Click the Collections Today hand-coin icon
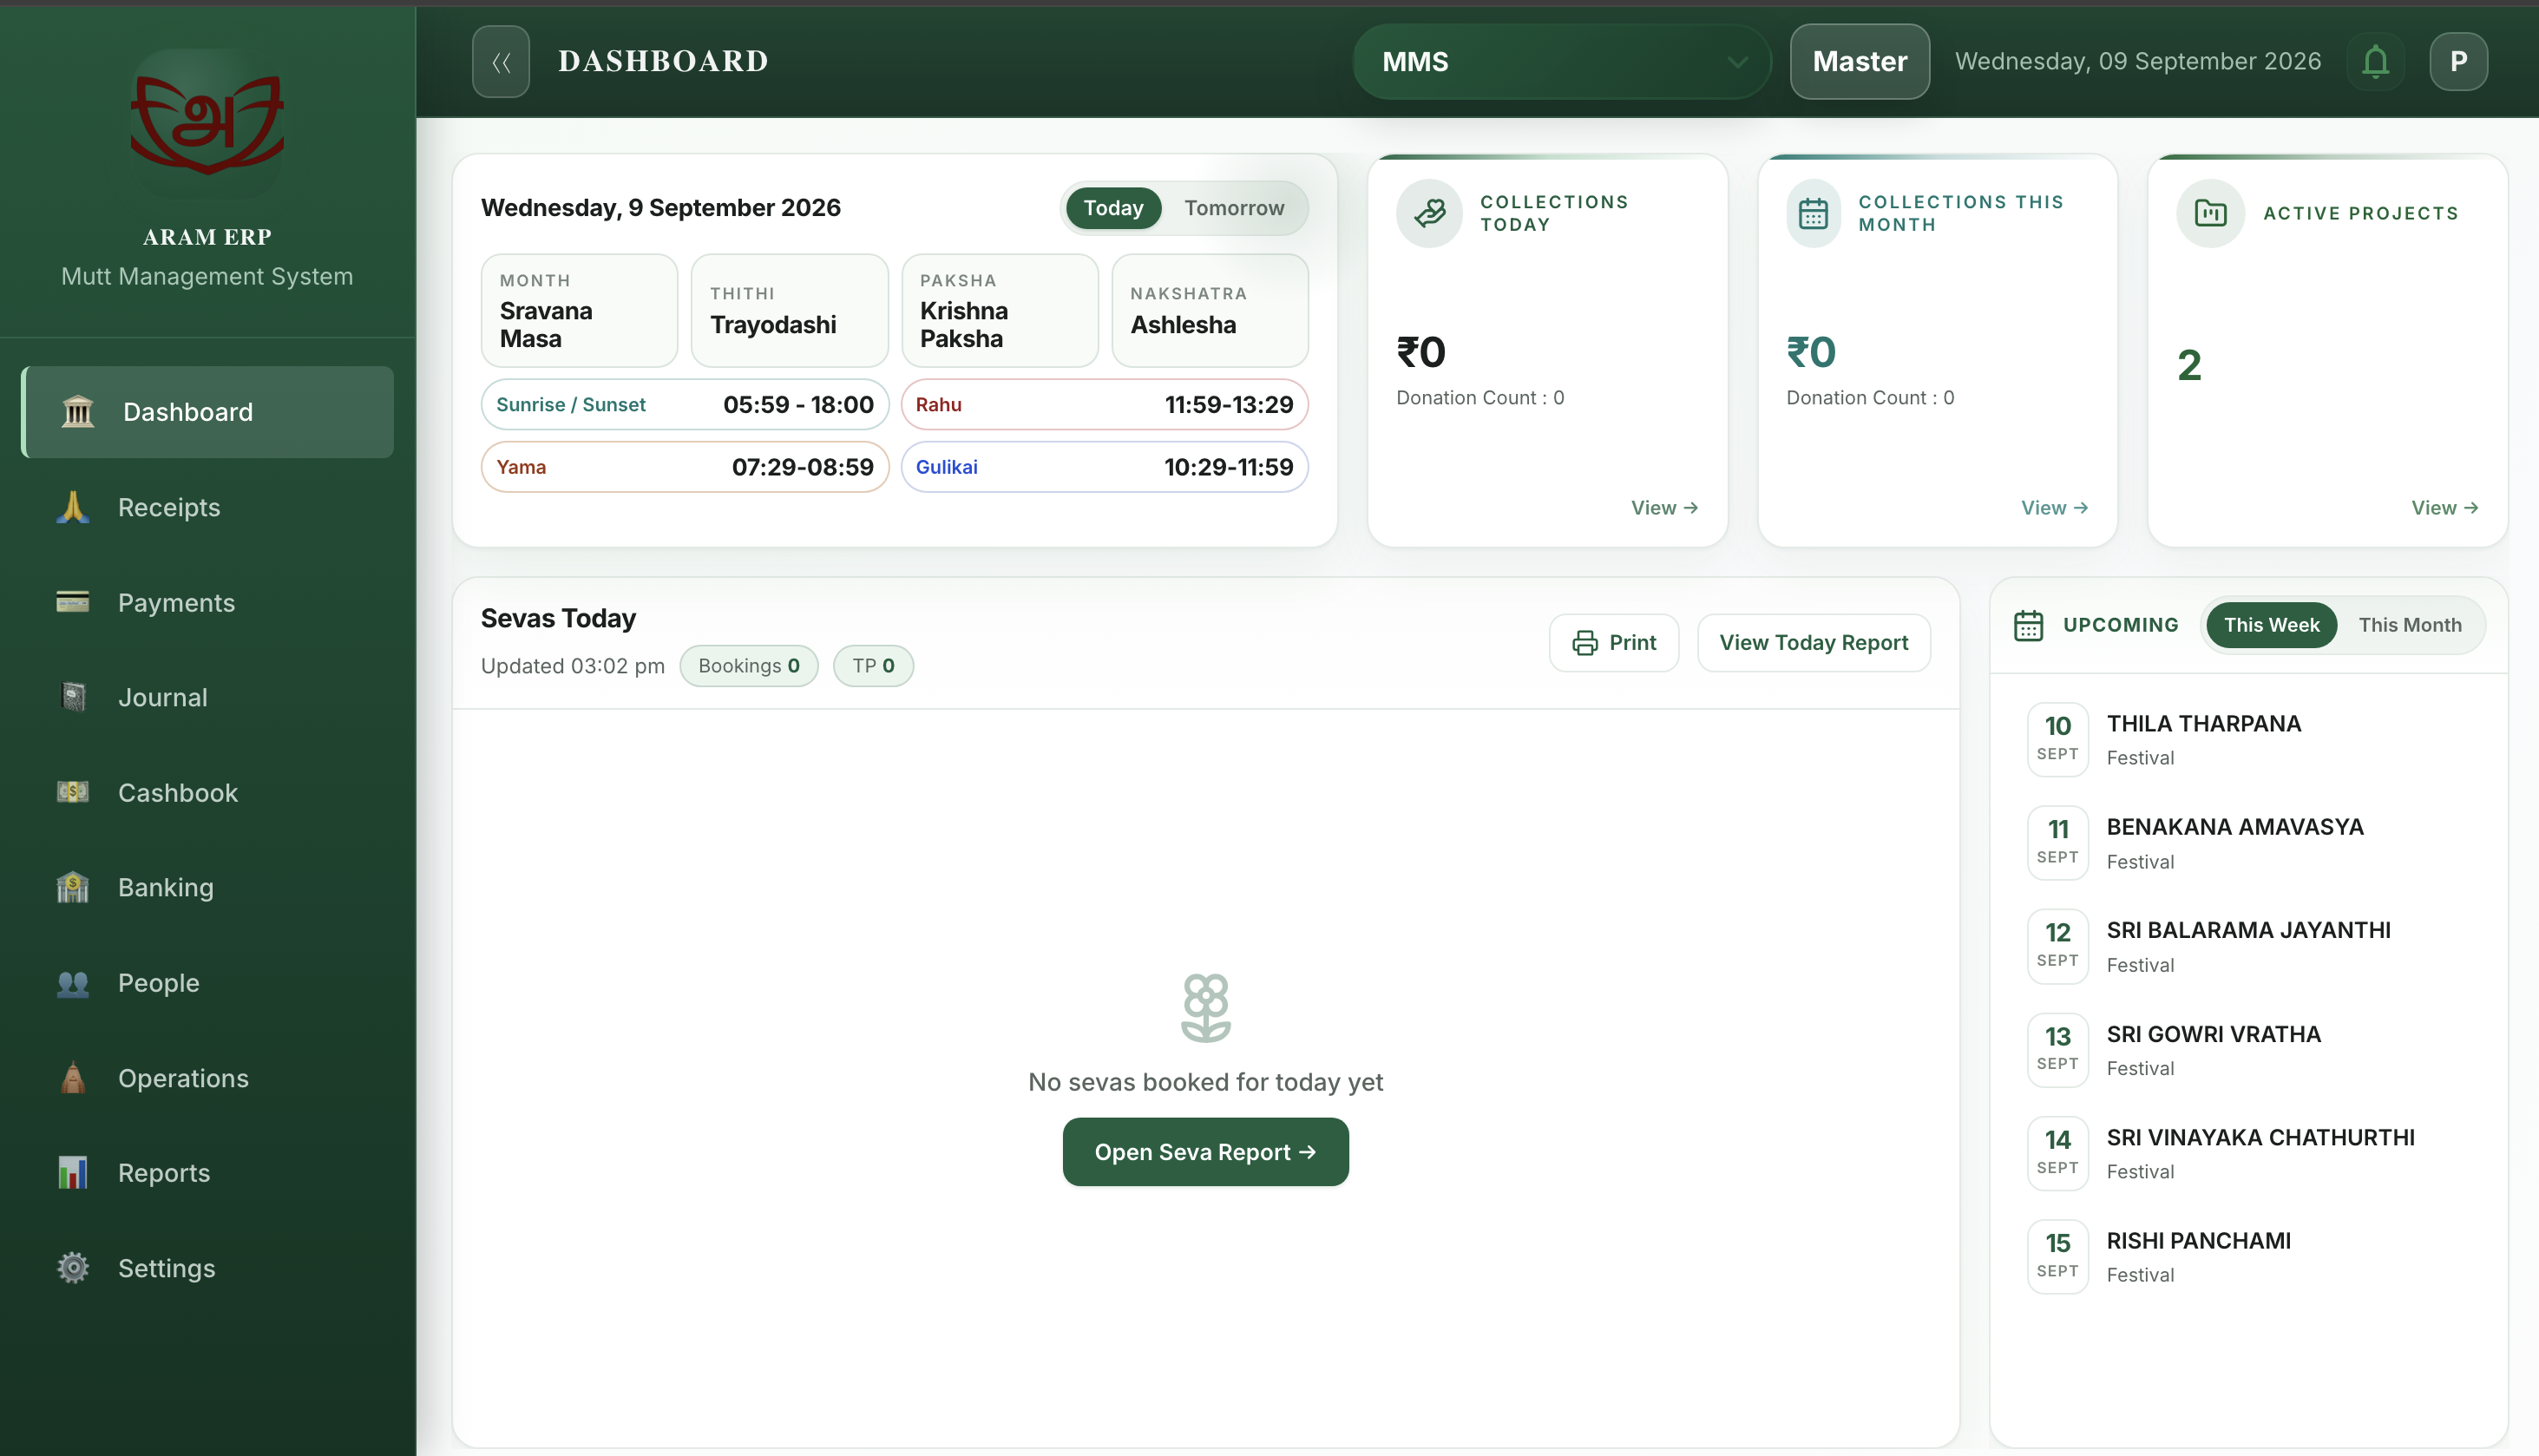The image size is (2539, 1456). coord(1430,213)
